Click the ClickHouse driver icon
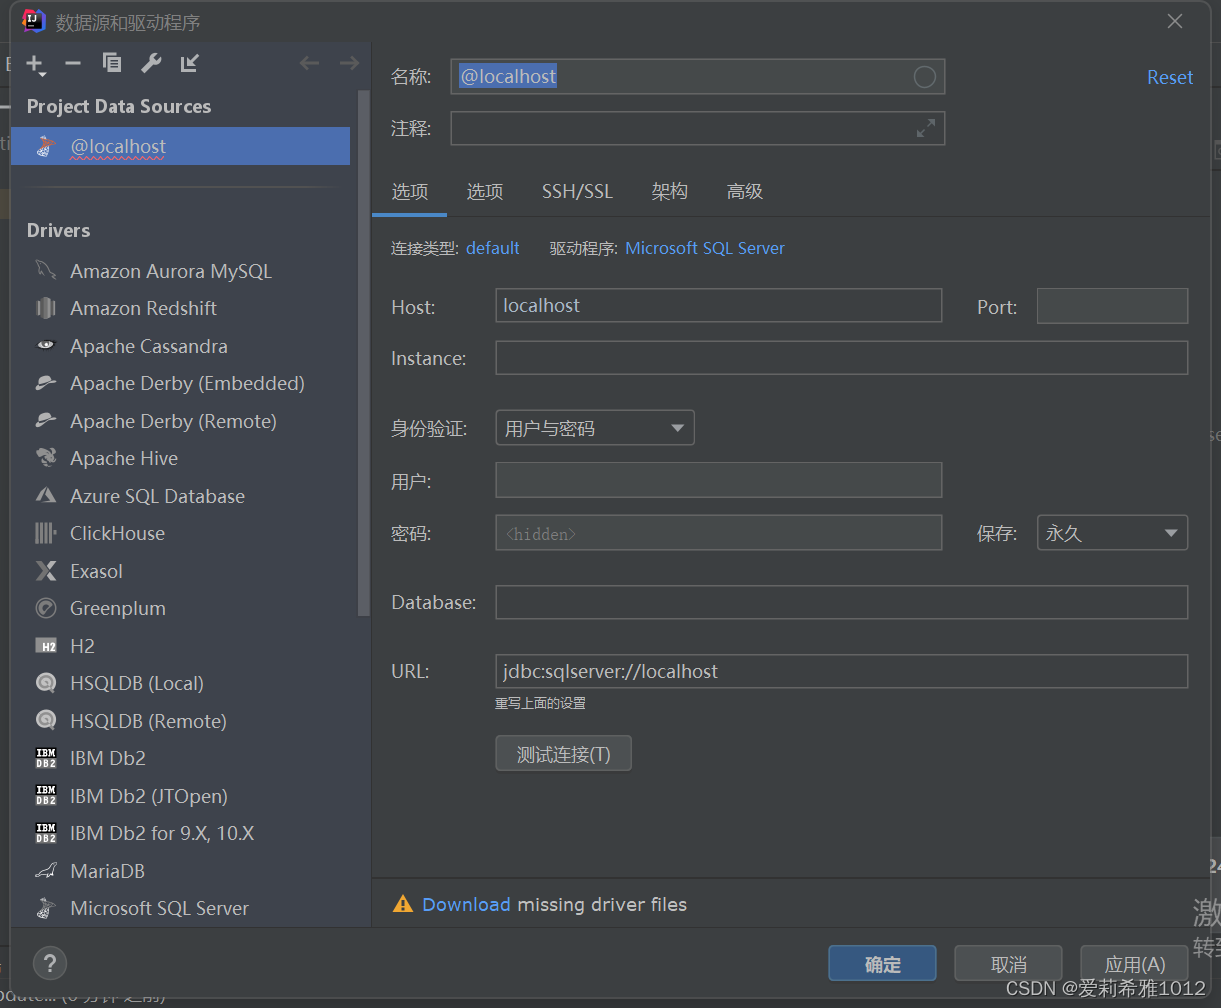This screenshot has height=1008, width=1221. tap(46, 533)
